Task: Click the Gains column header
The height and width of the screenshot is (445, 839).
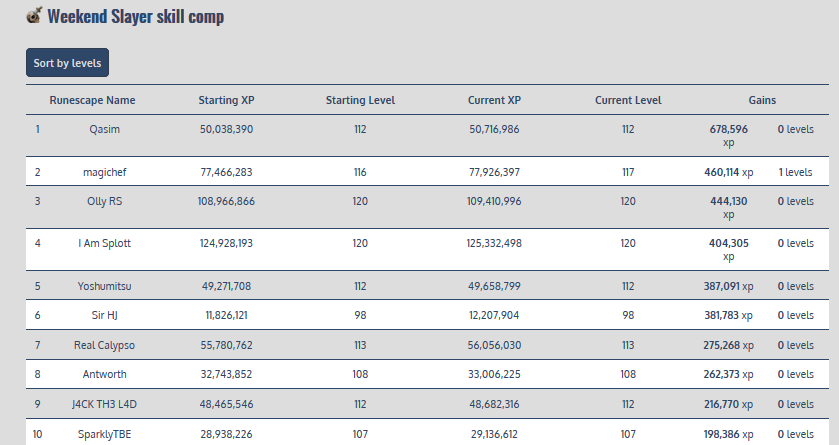Action: [x=762, y=100]
